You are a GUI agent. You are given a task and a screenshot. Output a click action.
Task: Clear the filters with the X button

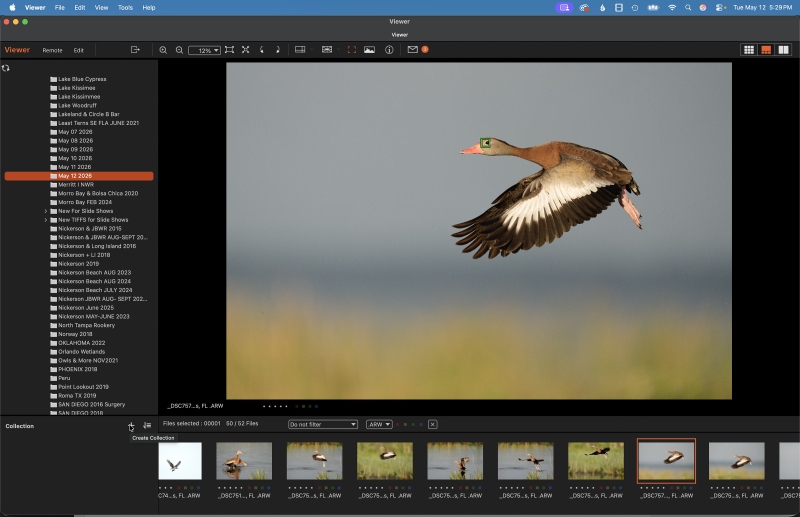[x=433, y=424]
